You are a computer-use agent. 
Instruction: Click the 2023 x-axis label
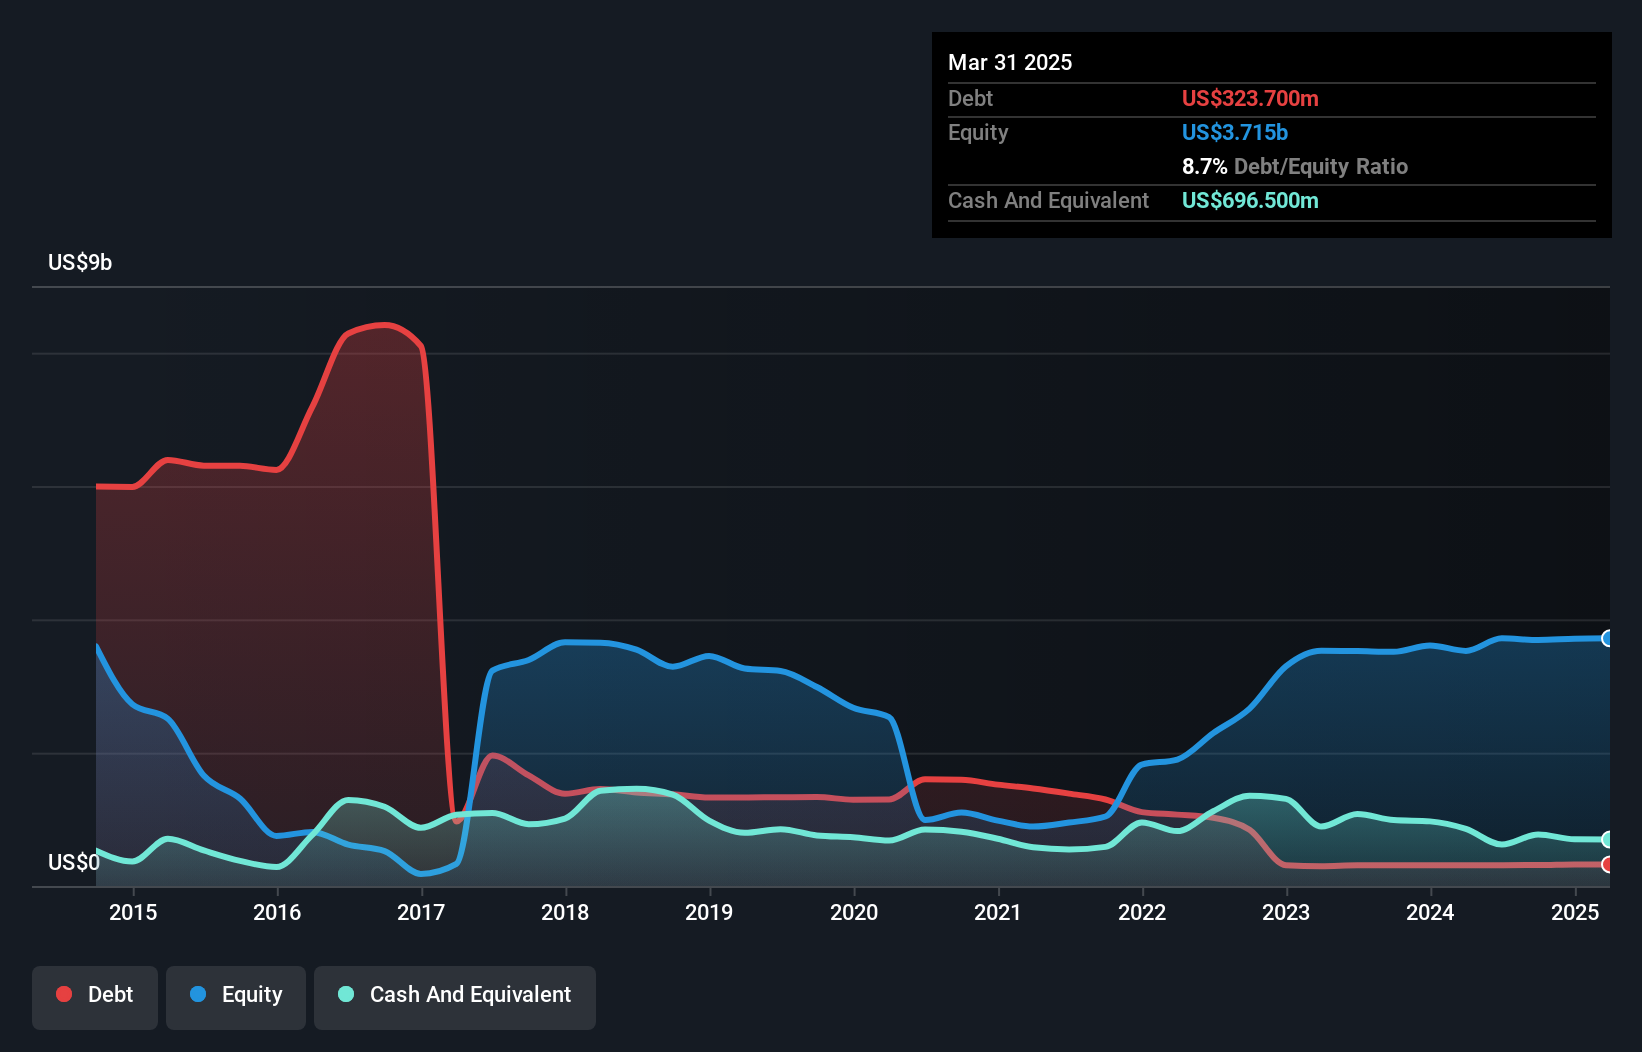1286,912
